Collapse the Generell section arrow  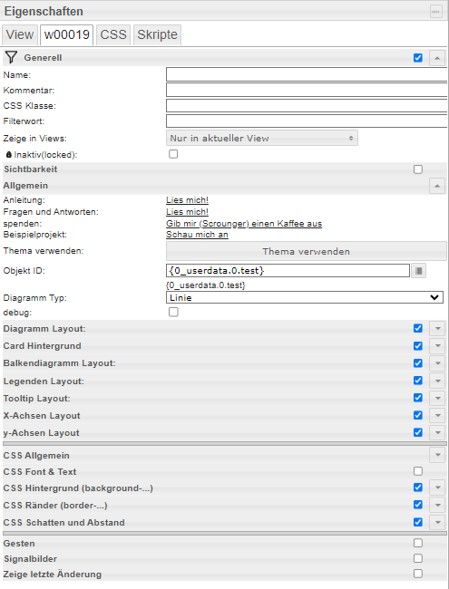click(437, 58)
